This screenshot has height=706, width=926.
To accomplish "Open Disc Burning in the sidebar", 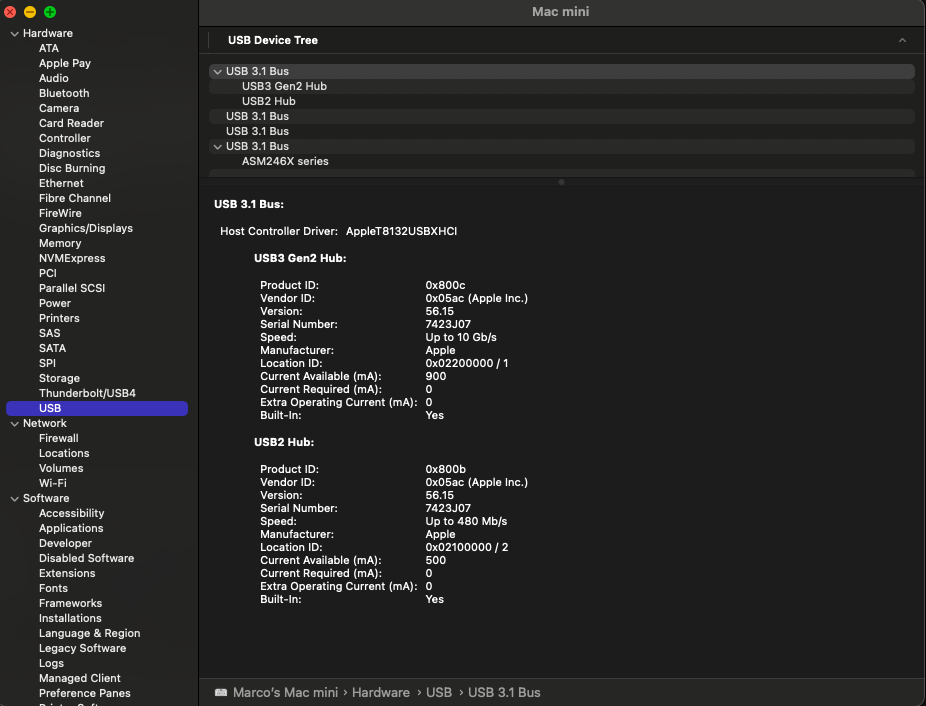I will click(72, 168).
